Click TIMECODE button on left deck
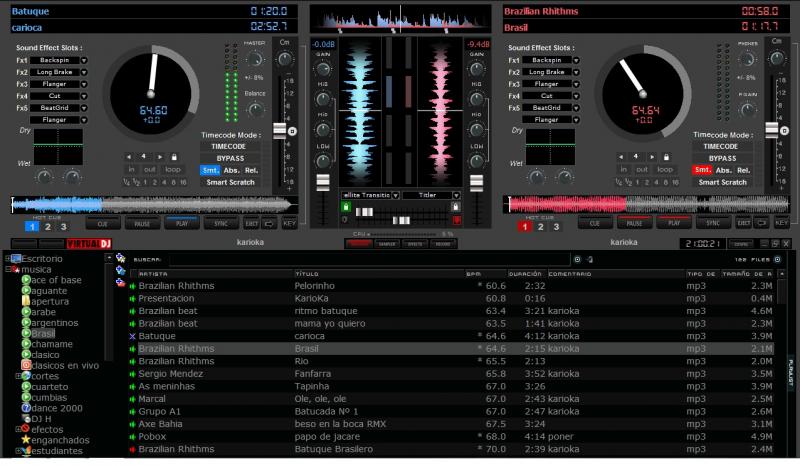Screen dimensions: 800x466 point(229,146)
